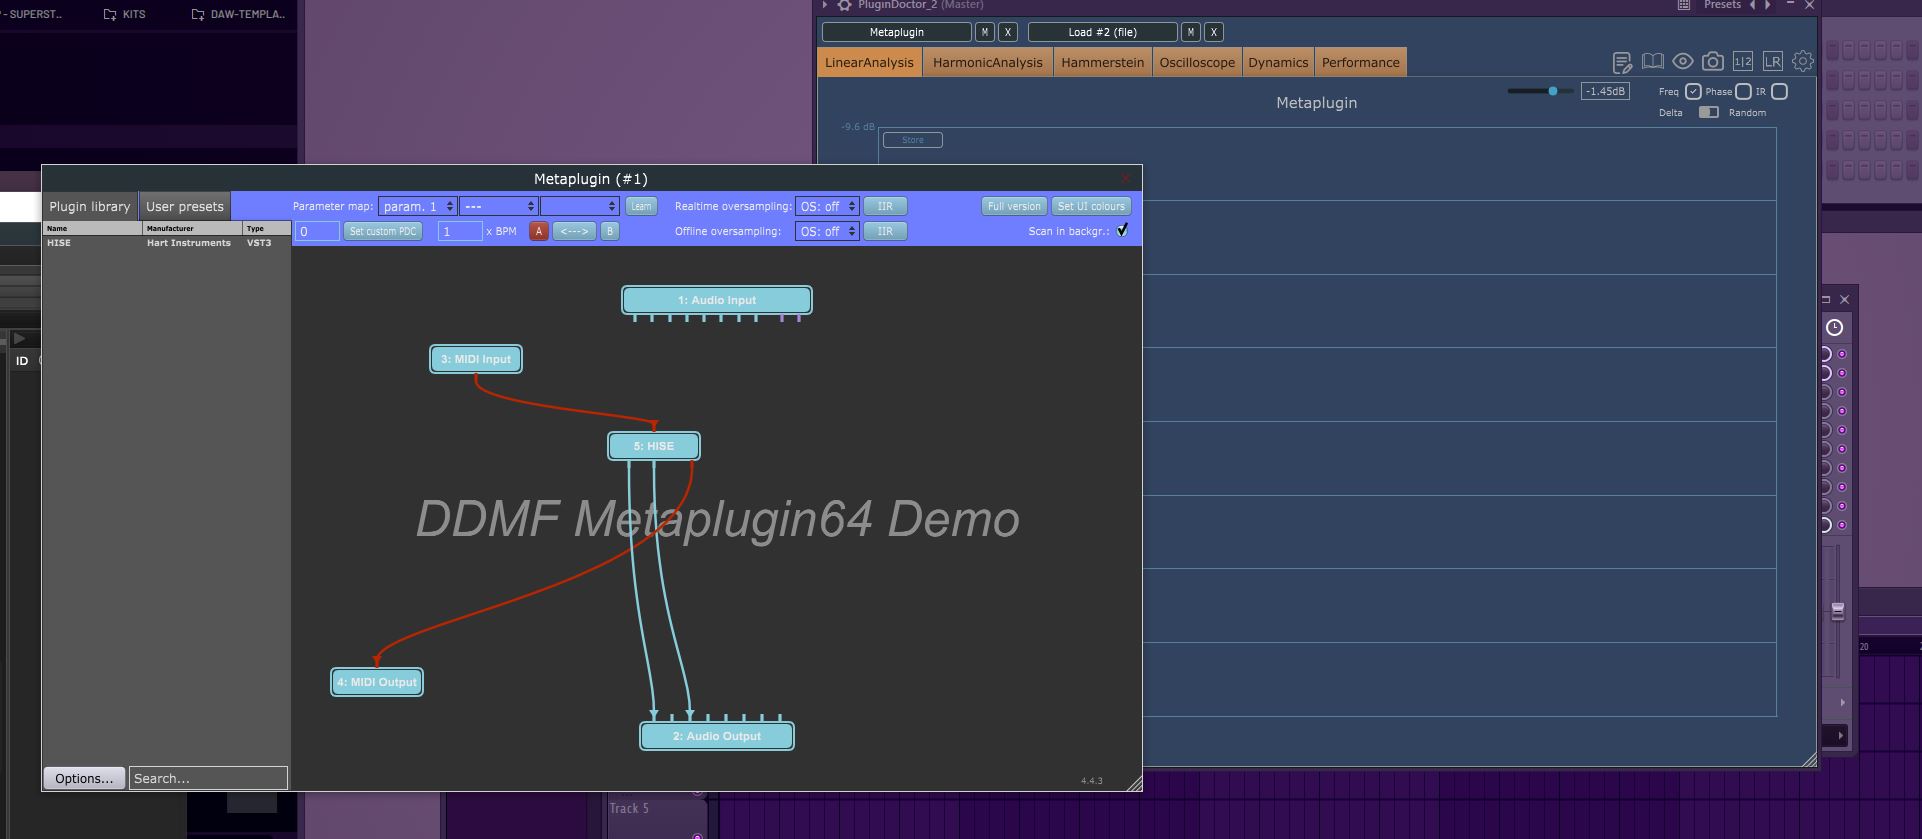
Task: Switch to the Dynamics tab
Action: [1277, 62]
